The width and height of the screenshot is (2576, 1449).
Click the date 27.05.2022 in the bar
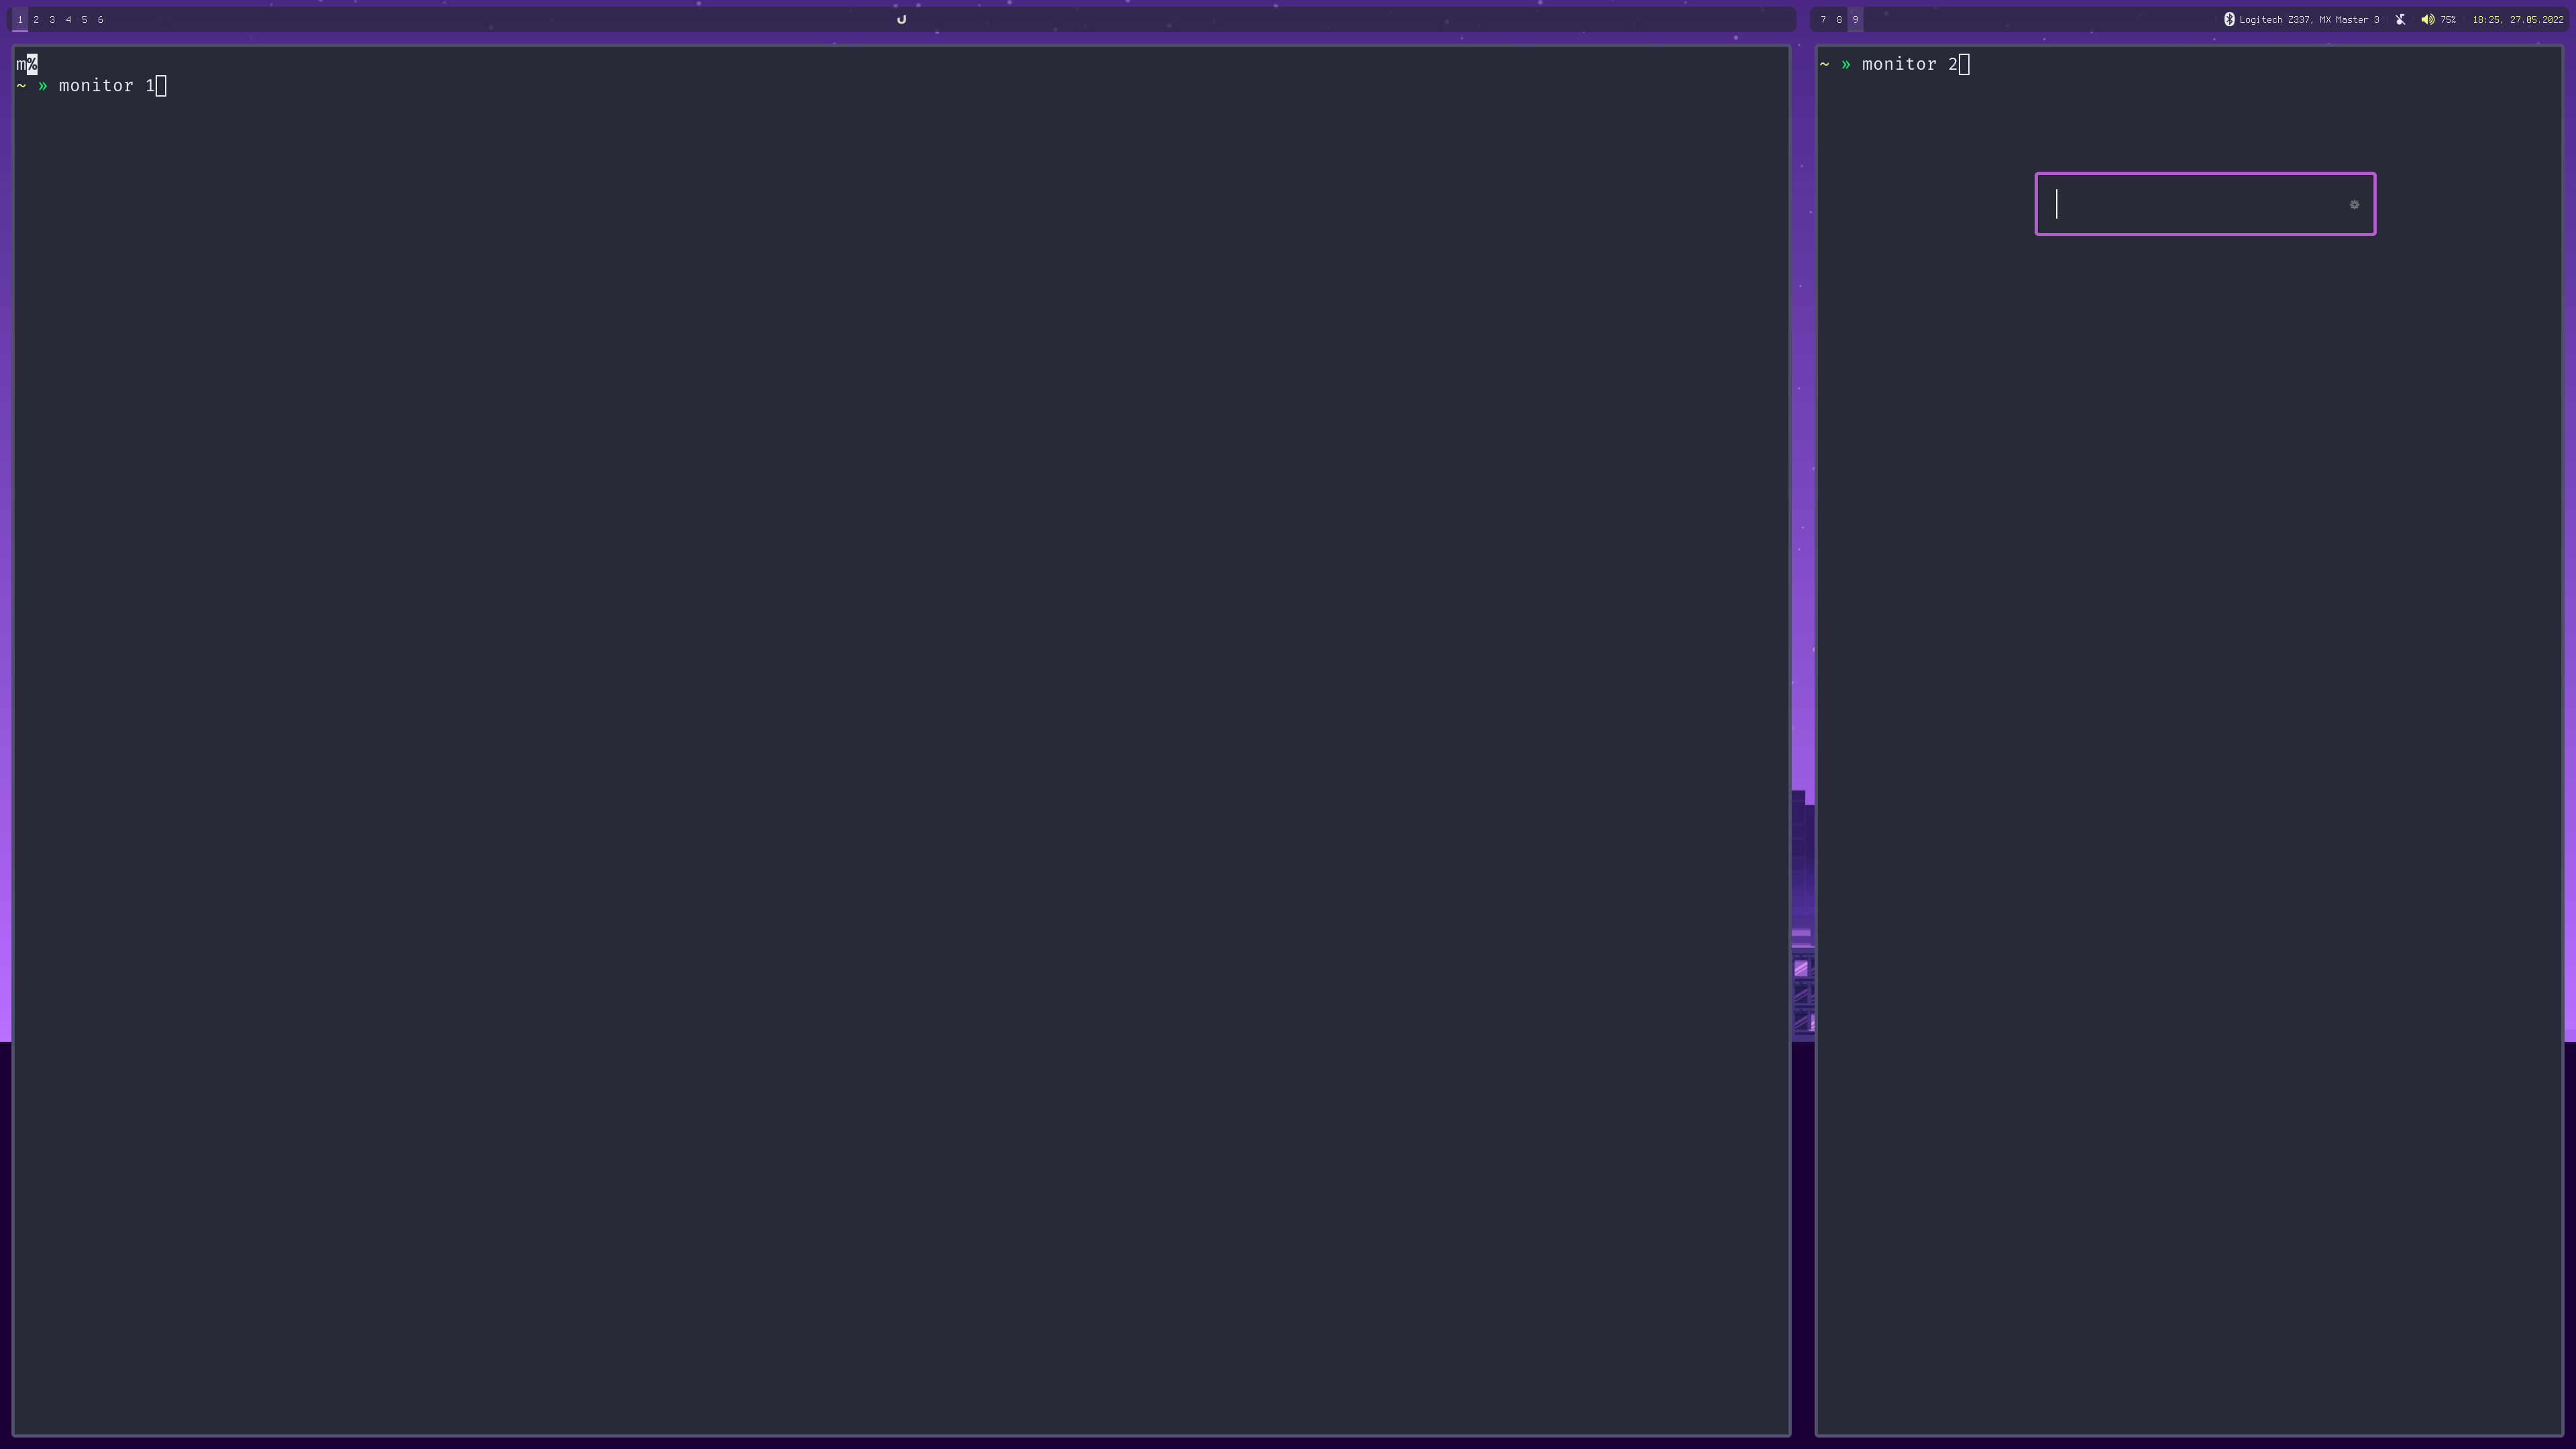[2539, 19]
